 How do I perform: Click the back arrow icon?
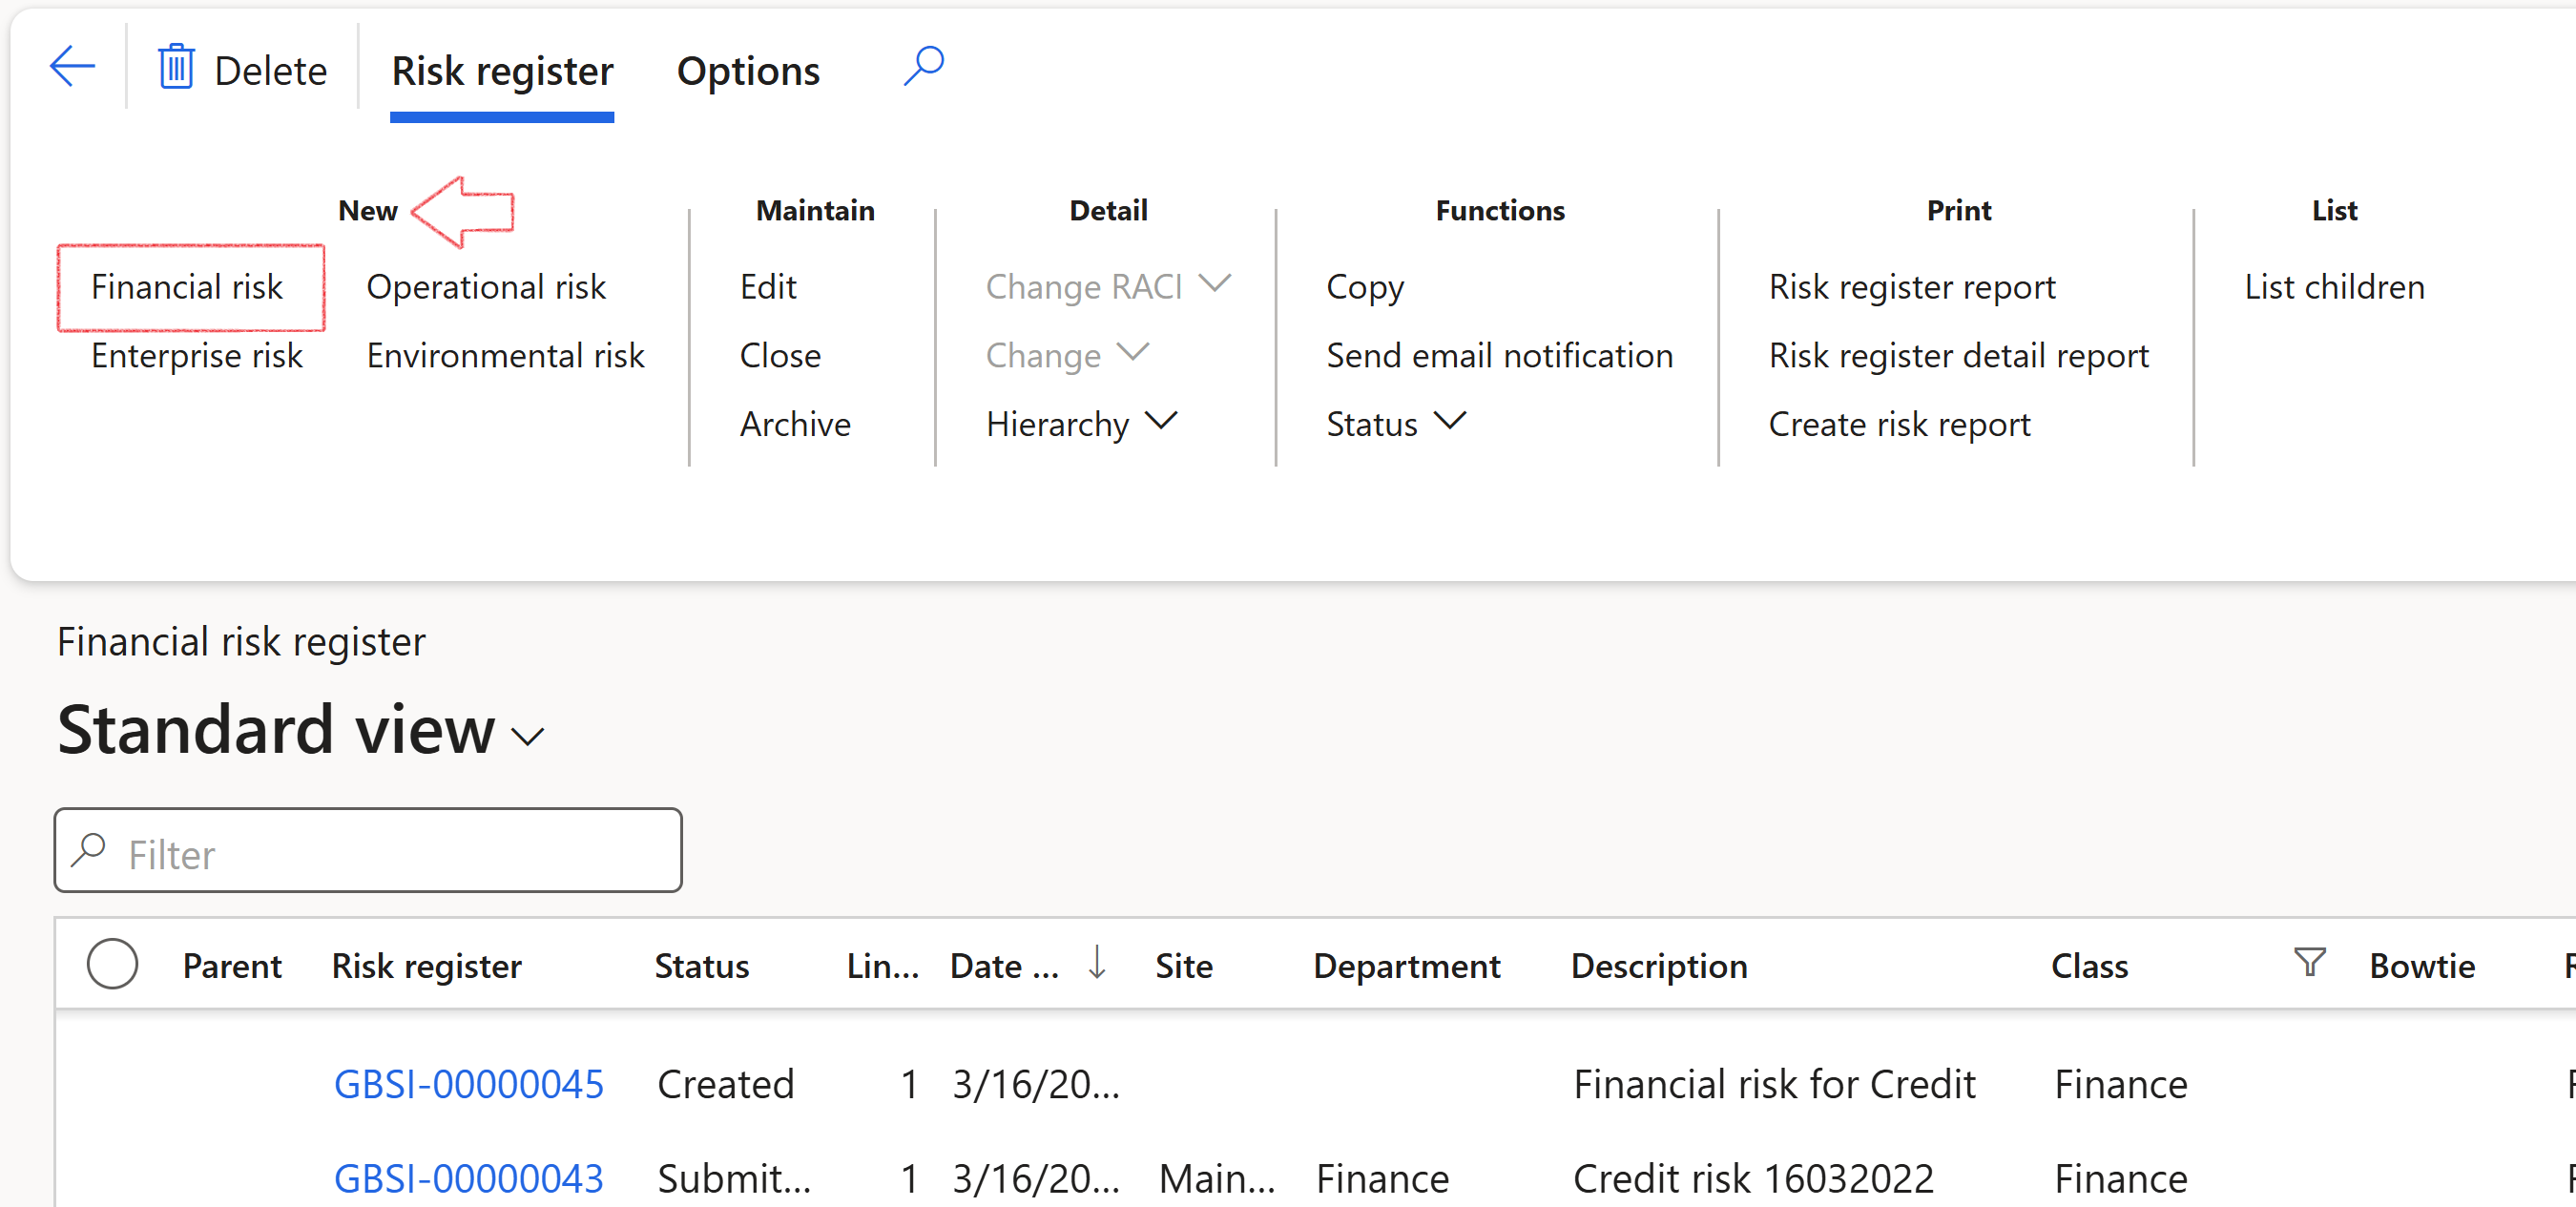tap(72, 68)
